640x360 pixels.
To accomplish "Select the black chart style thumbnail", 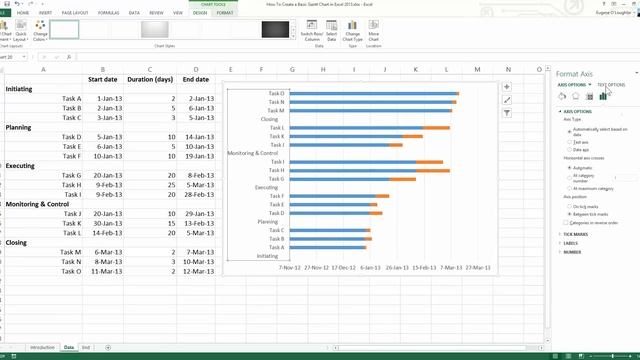I will [275, 30].
